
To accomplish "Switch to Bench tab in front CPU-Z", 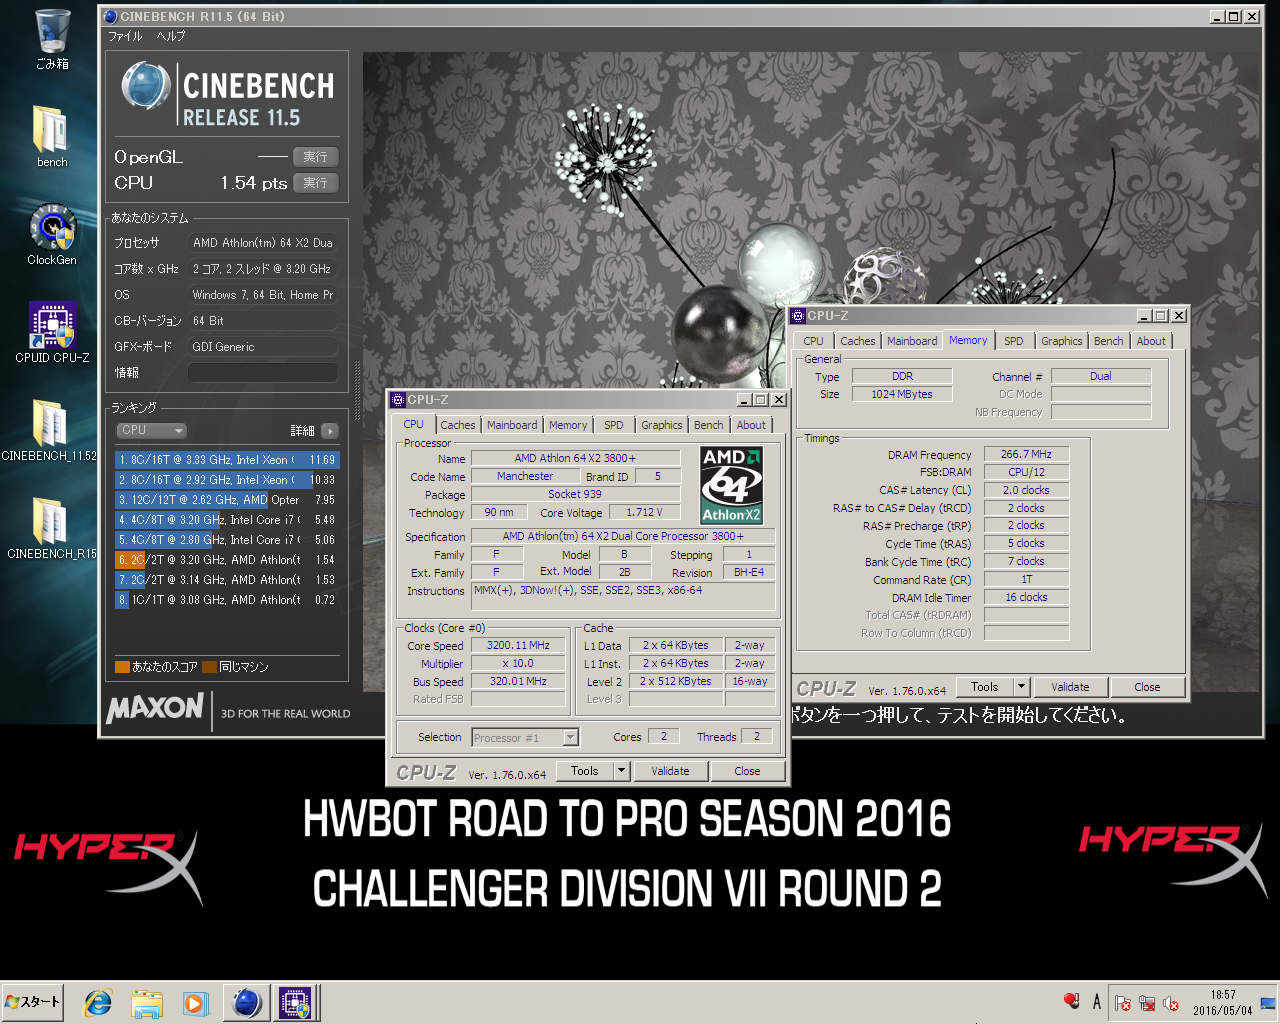I will (708, 425).
